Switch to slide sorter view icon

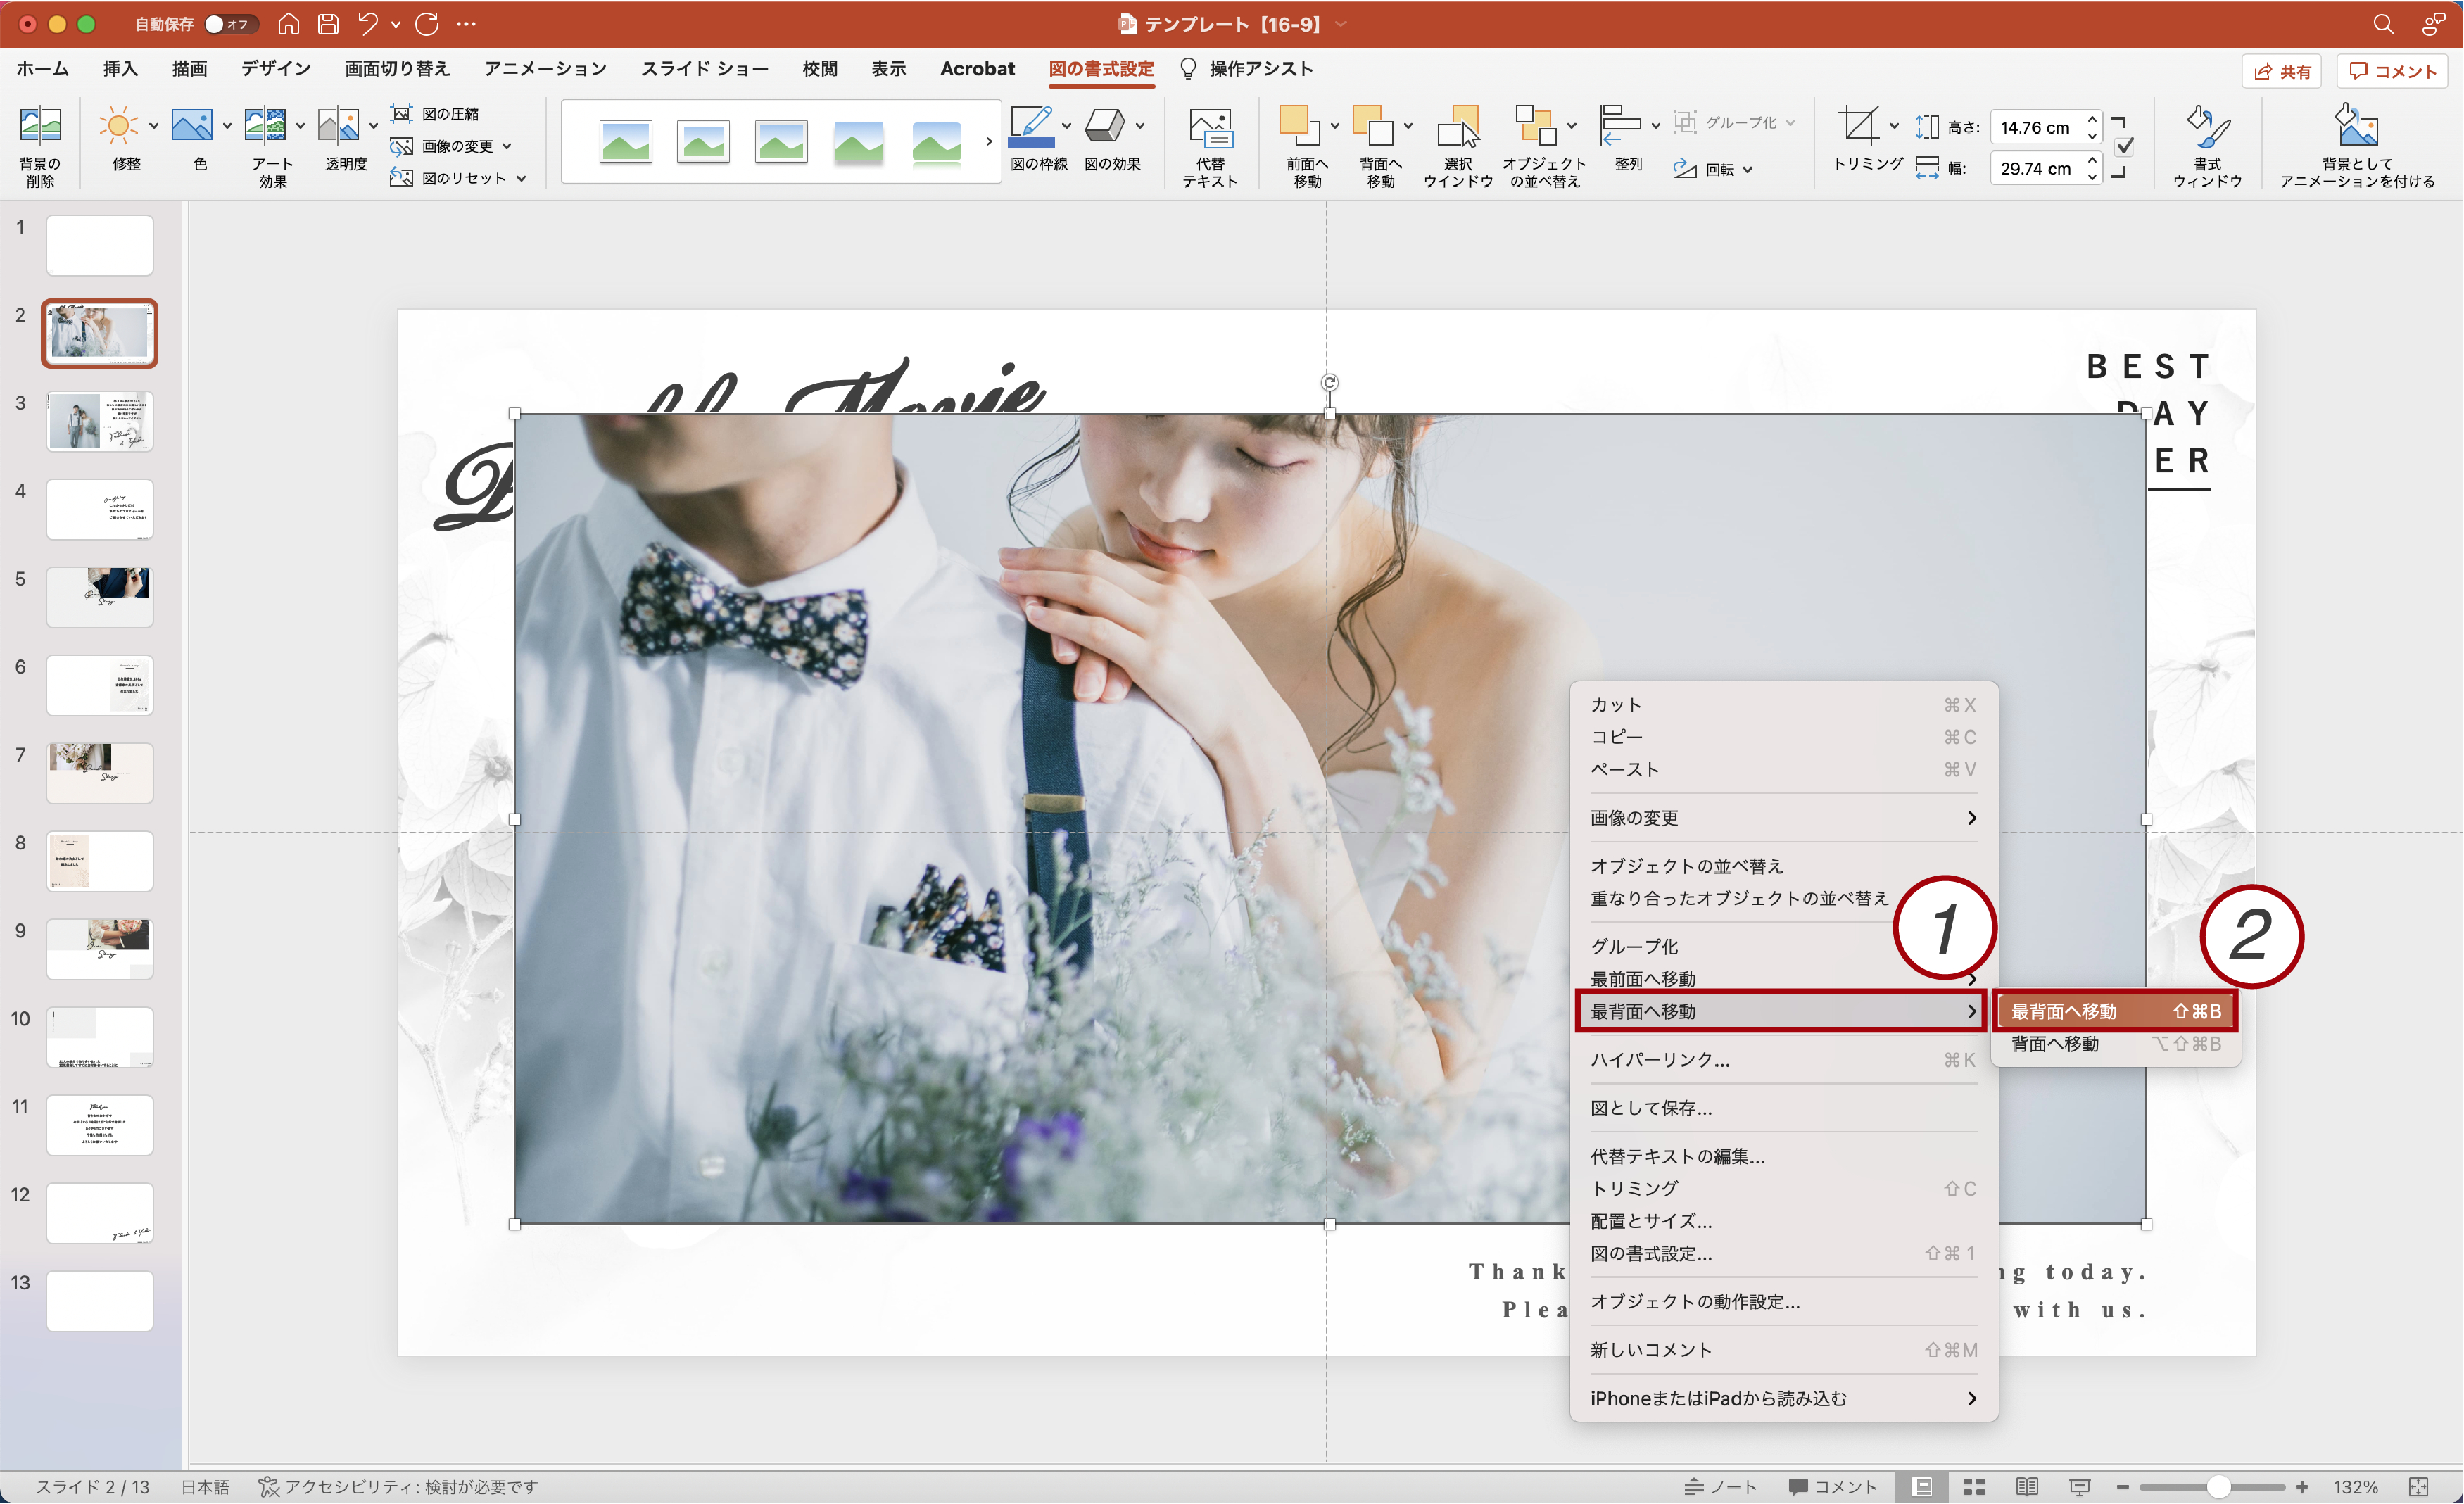point(1974,1487)
